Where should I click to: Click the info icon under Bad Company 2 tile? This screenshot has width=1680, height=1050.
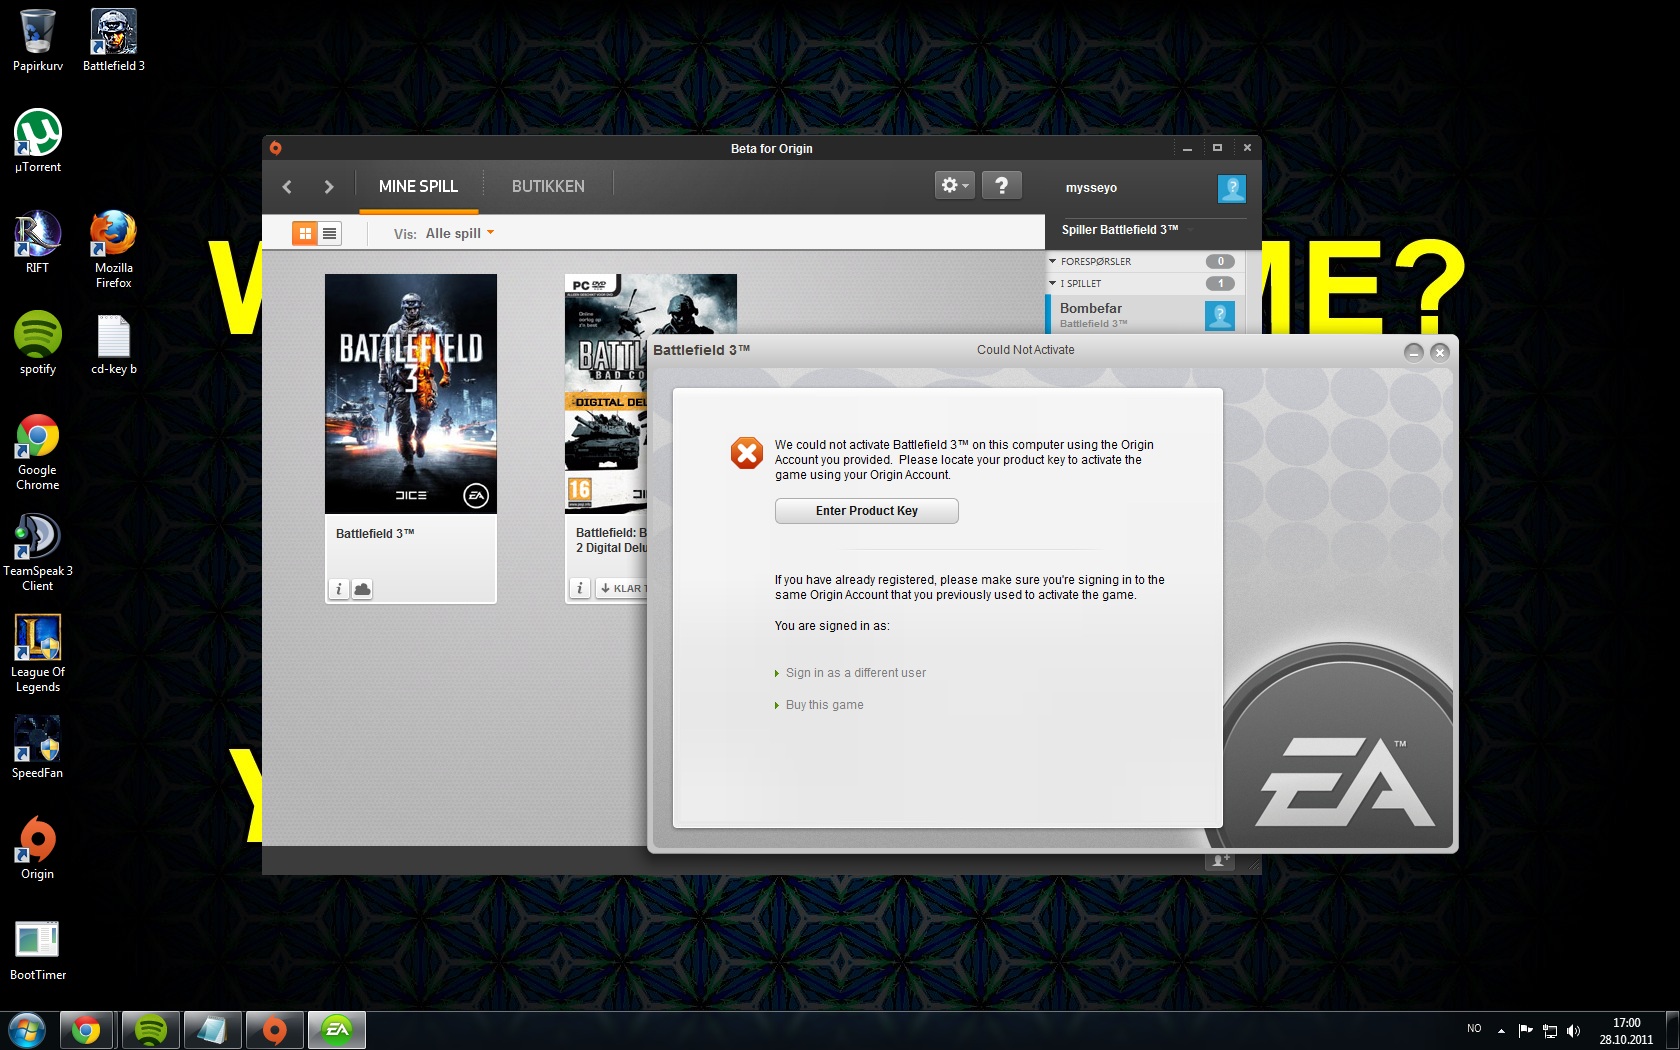click(x=579, y=588)
